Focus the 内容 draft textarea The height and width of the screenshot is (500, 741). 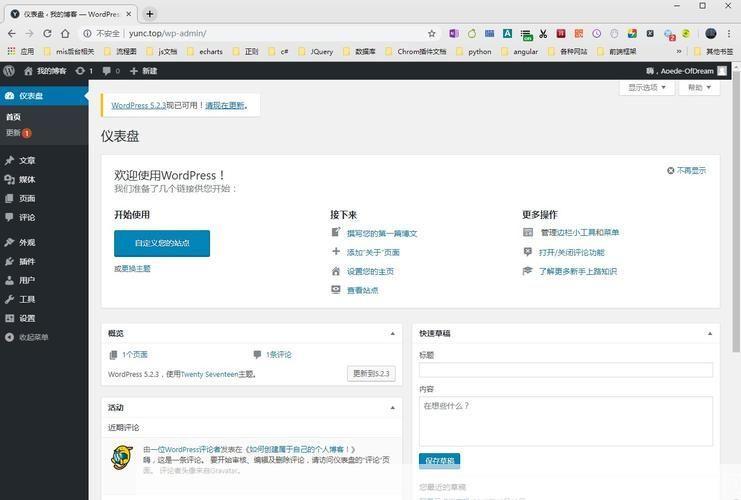566,421
